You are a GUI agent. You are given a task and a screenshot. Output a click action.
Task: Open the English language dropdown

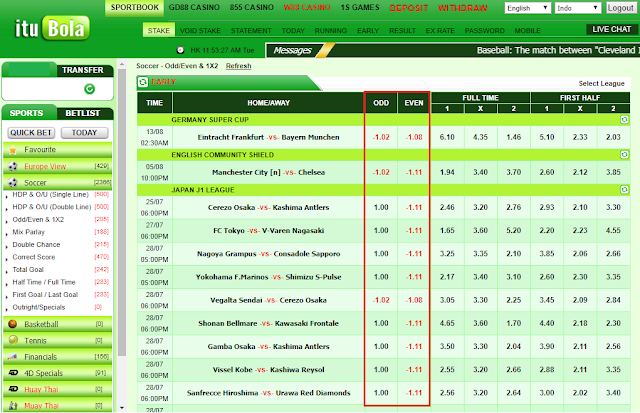527,8
